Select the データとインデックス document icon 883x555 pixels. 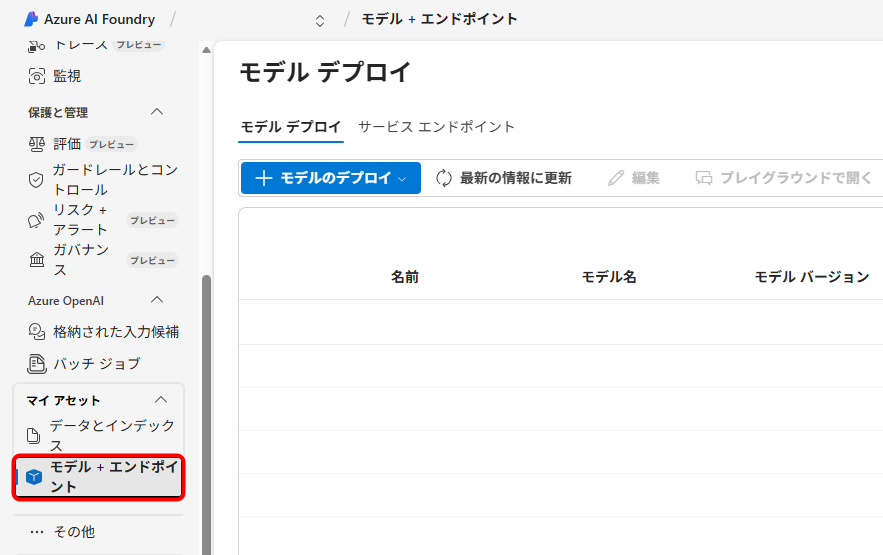[33, 436]
